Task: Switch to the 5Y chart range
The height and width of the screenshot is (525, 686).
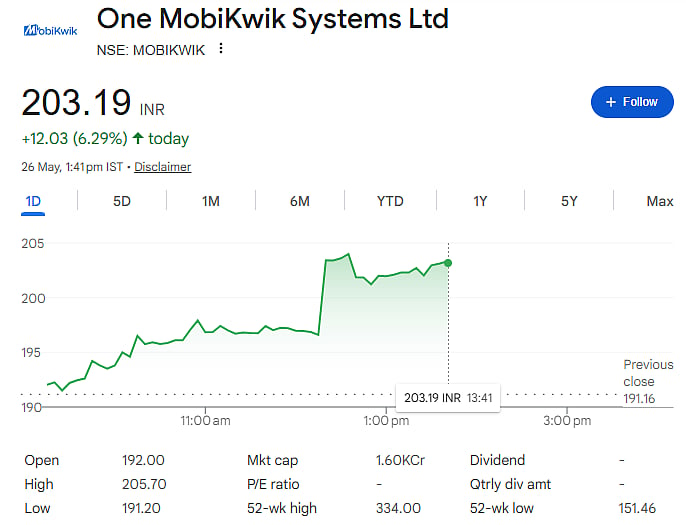Action: [569, 201]
